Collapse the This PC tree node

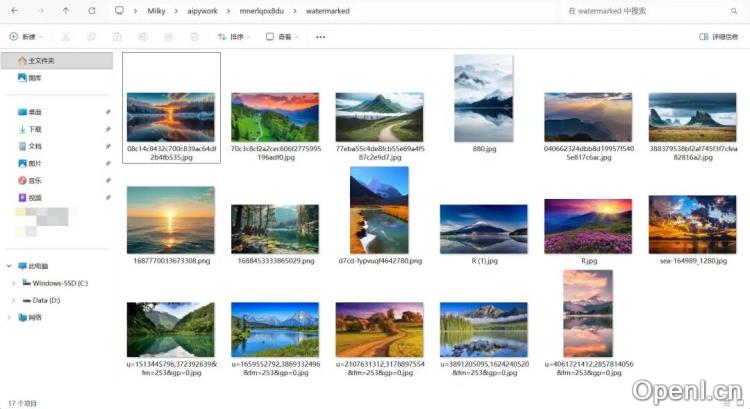coord(8,266)
